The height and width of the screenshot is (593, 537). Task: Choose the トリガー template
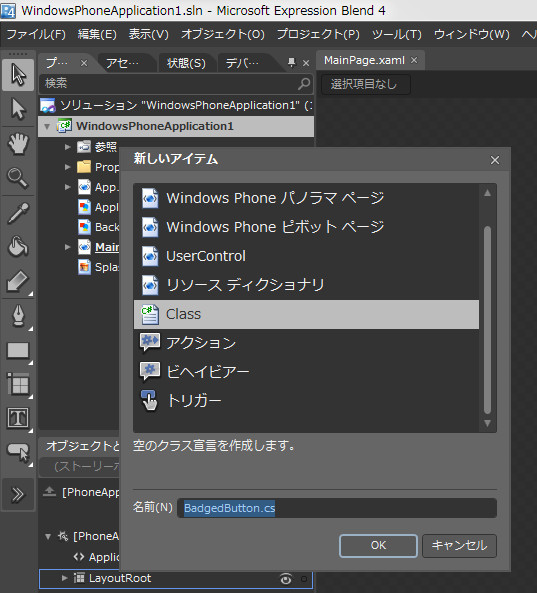point(306,401)
